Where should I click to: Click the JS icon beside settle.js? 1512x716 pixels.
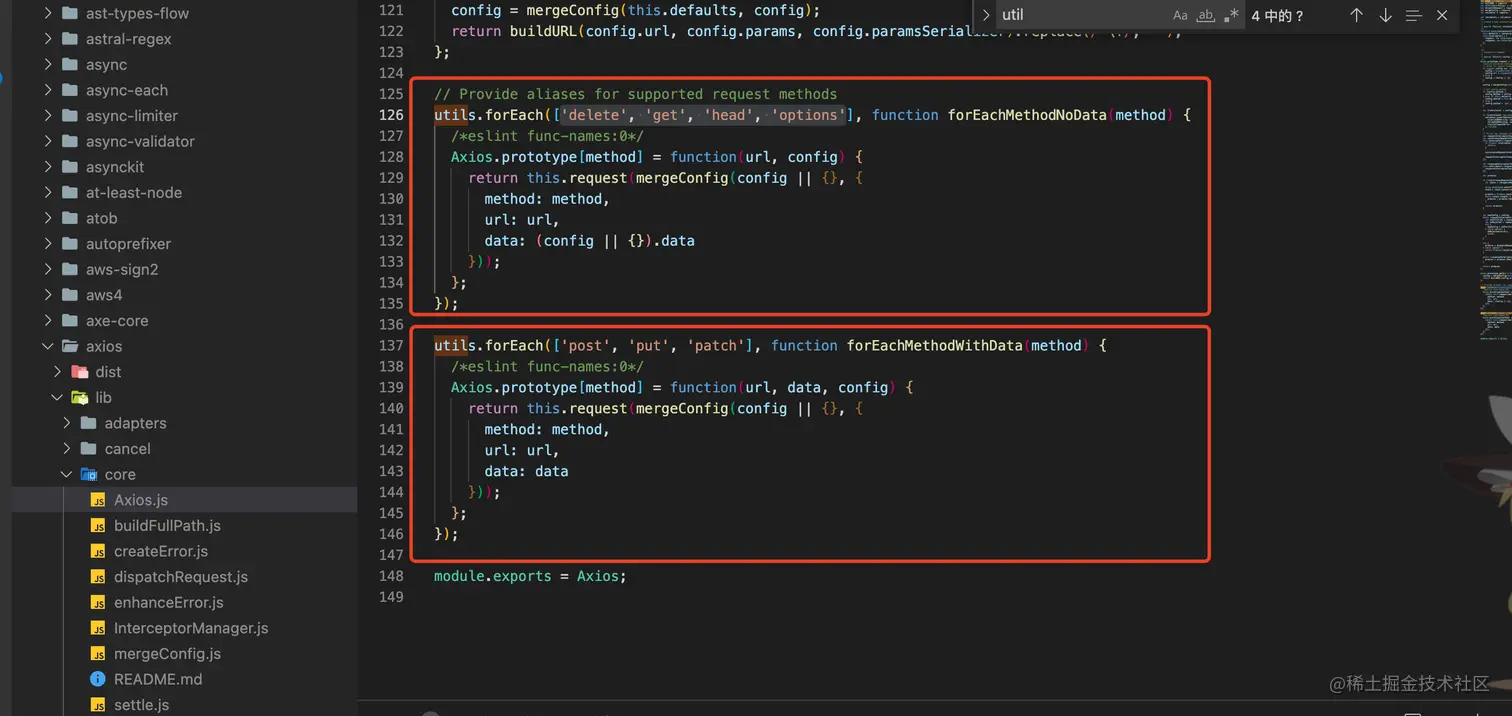[x=98, y=705]
